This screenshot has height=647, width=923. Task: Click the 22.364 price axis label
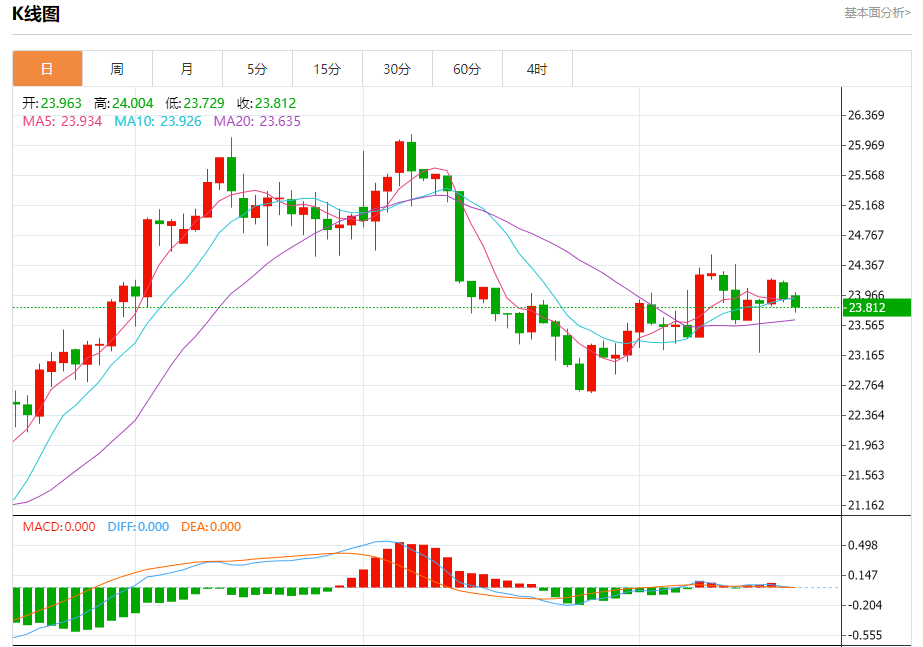coord(866,416)
